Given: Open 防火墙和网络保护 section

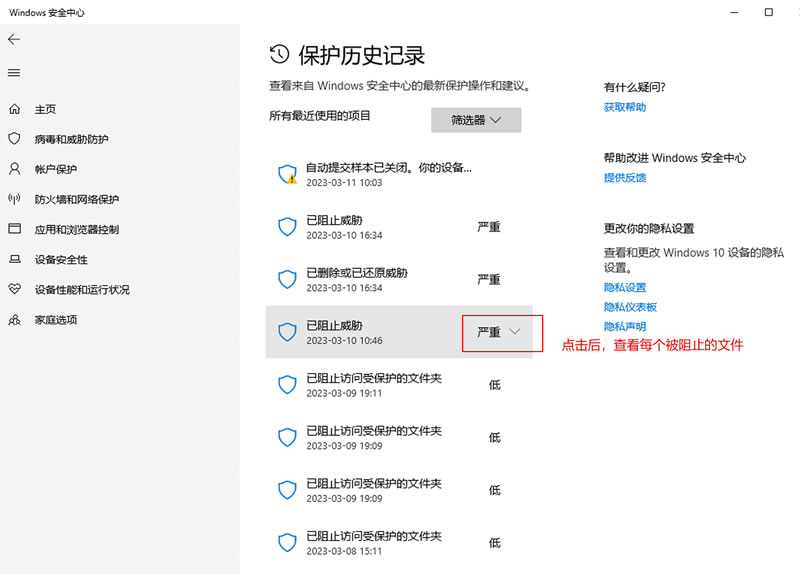Looking at the screenshot, I should [x=77, y=199].
